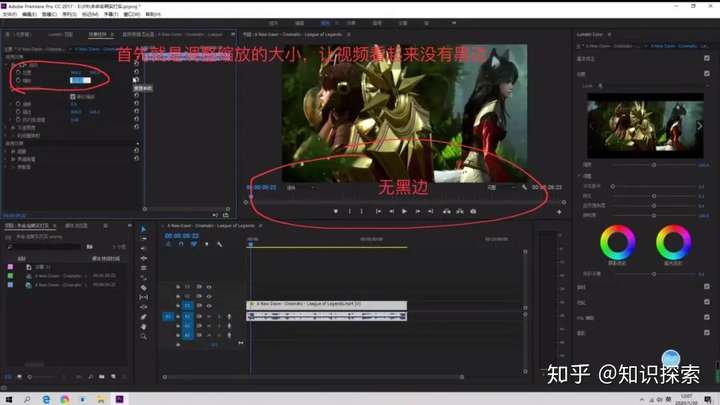Step back one frame in Program monitor

pyautogui.click(x=391, y=211)
